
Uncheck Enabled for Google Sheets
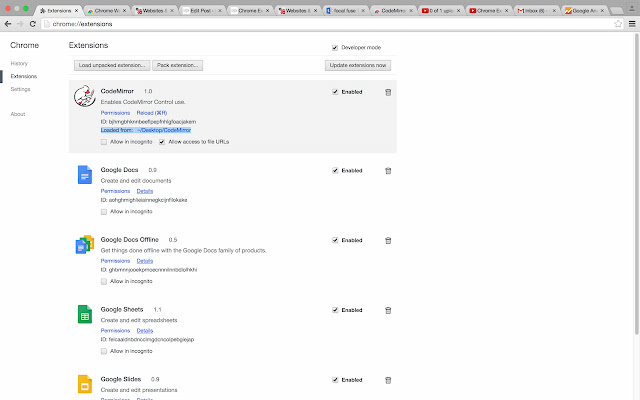point(335,310)
